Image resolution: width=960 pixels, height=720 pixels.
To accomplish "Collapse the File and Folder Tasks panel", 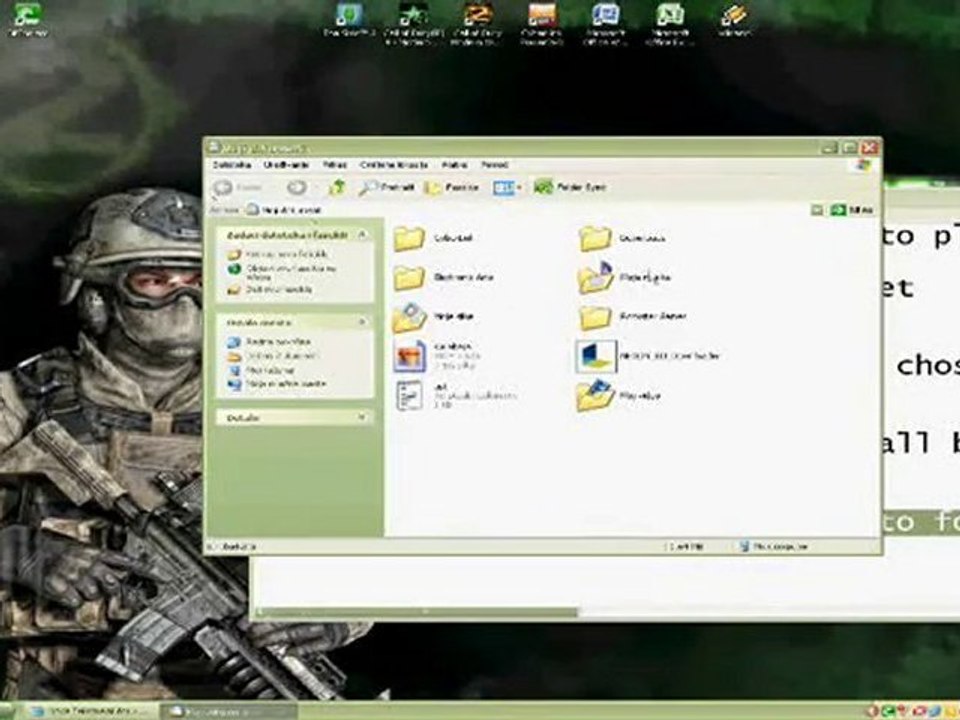I will pyautogui.click(x=362, y=235).
